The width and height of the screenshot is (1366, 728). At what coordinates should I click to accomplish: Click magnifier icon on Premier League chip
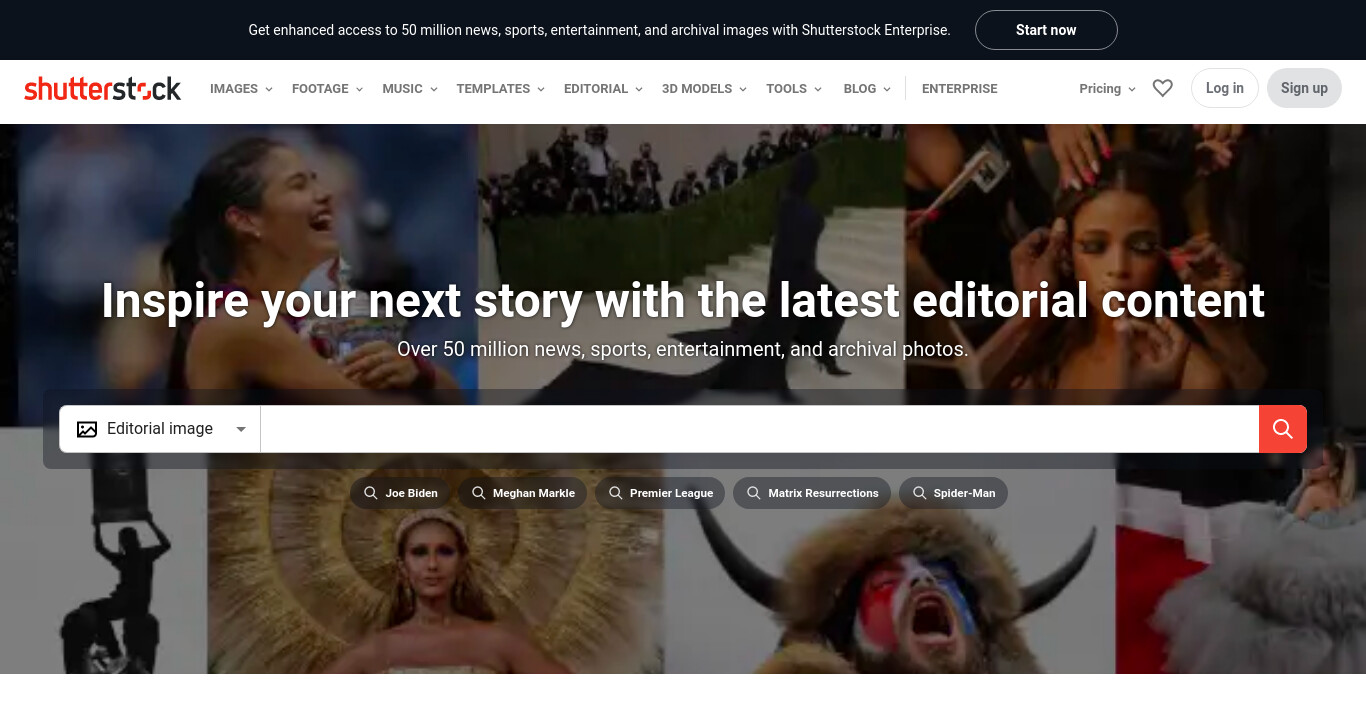[x=615, y=493]
